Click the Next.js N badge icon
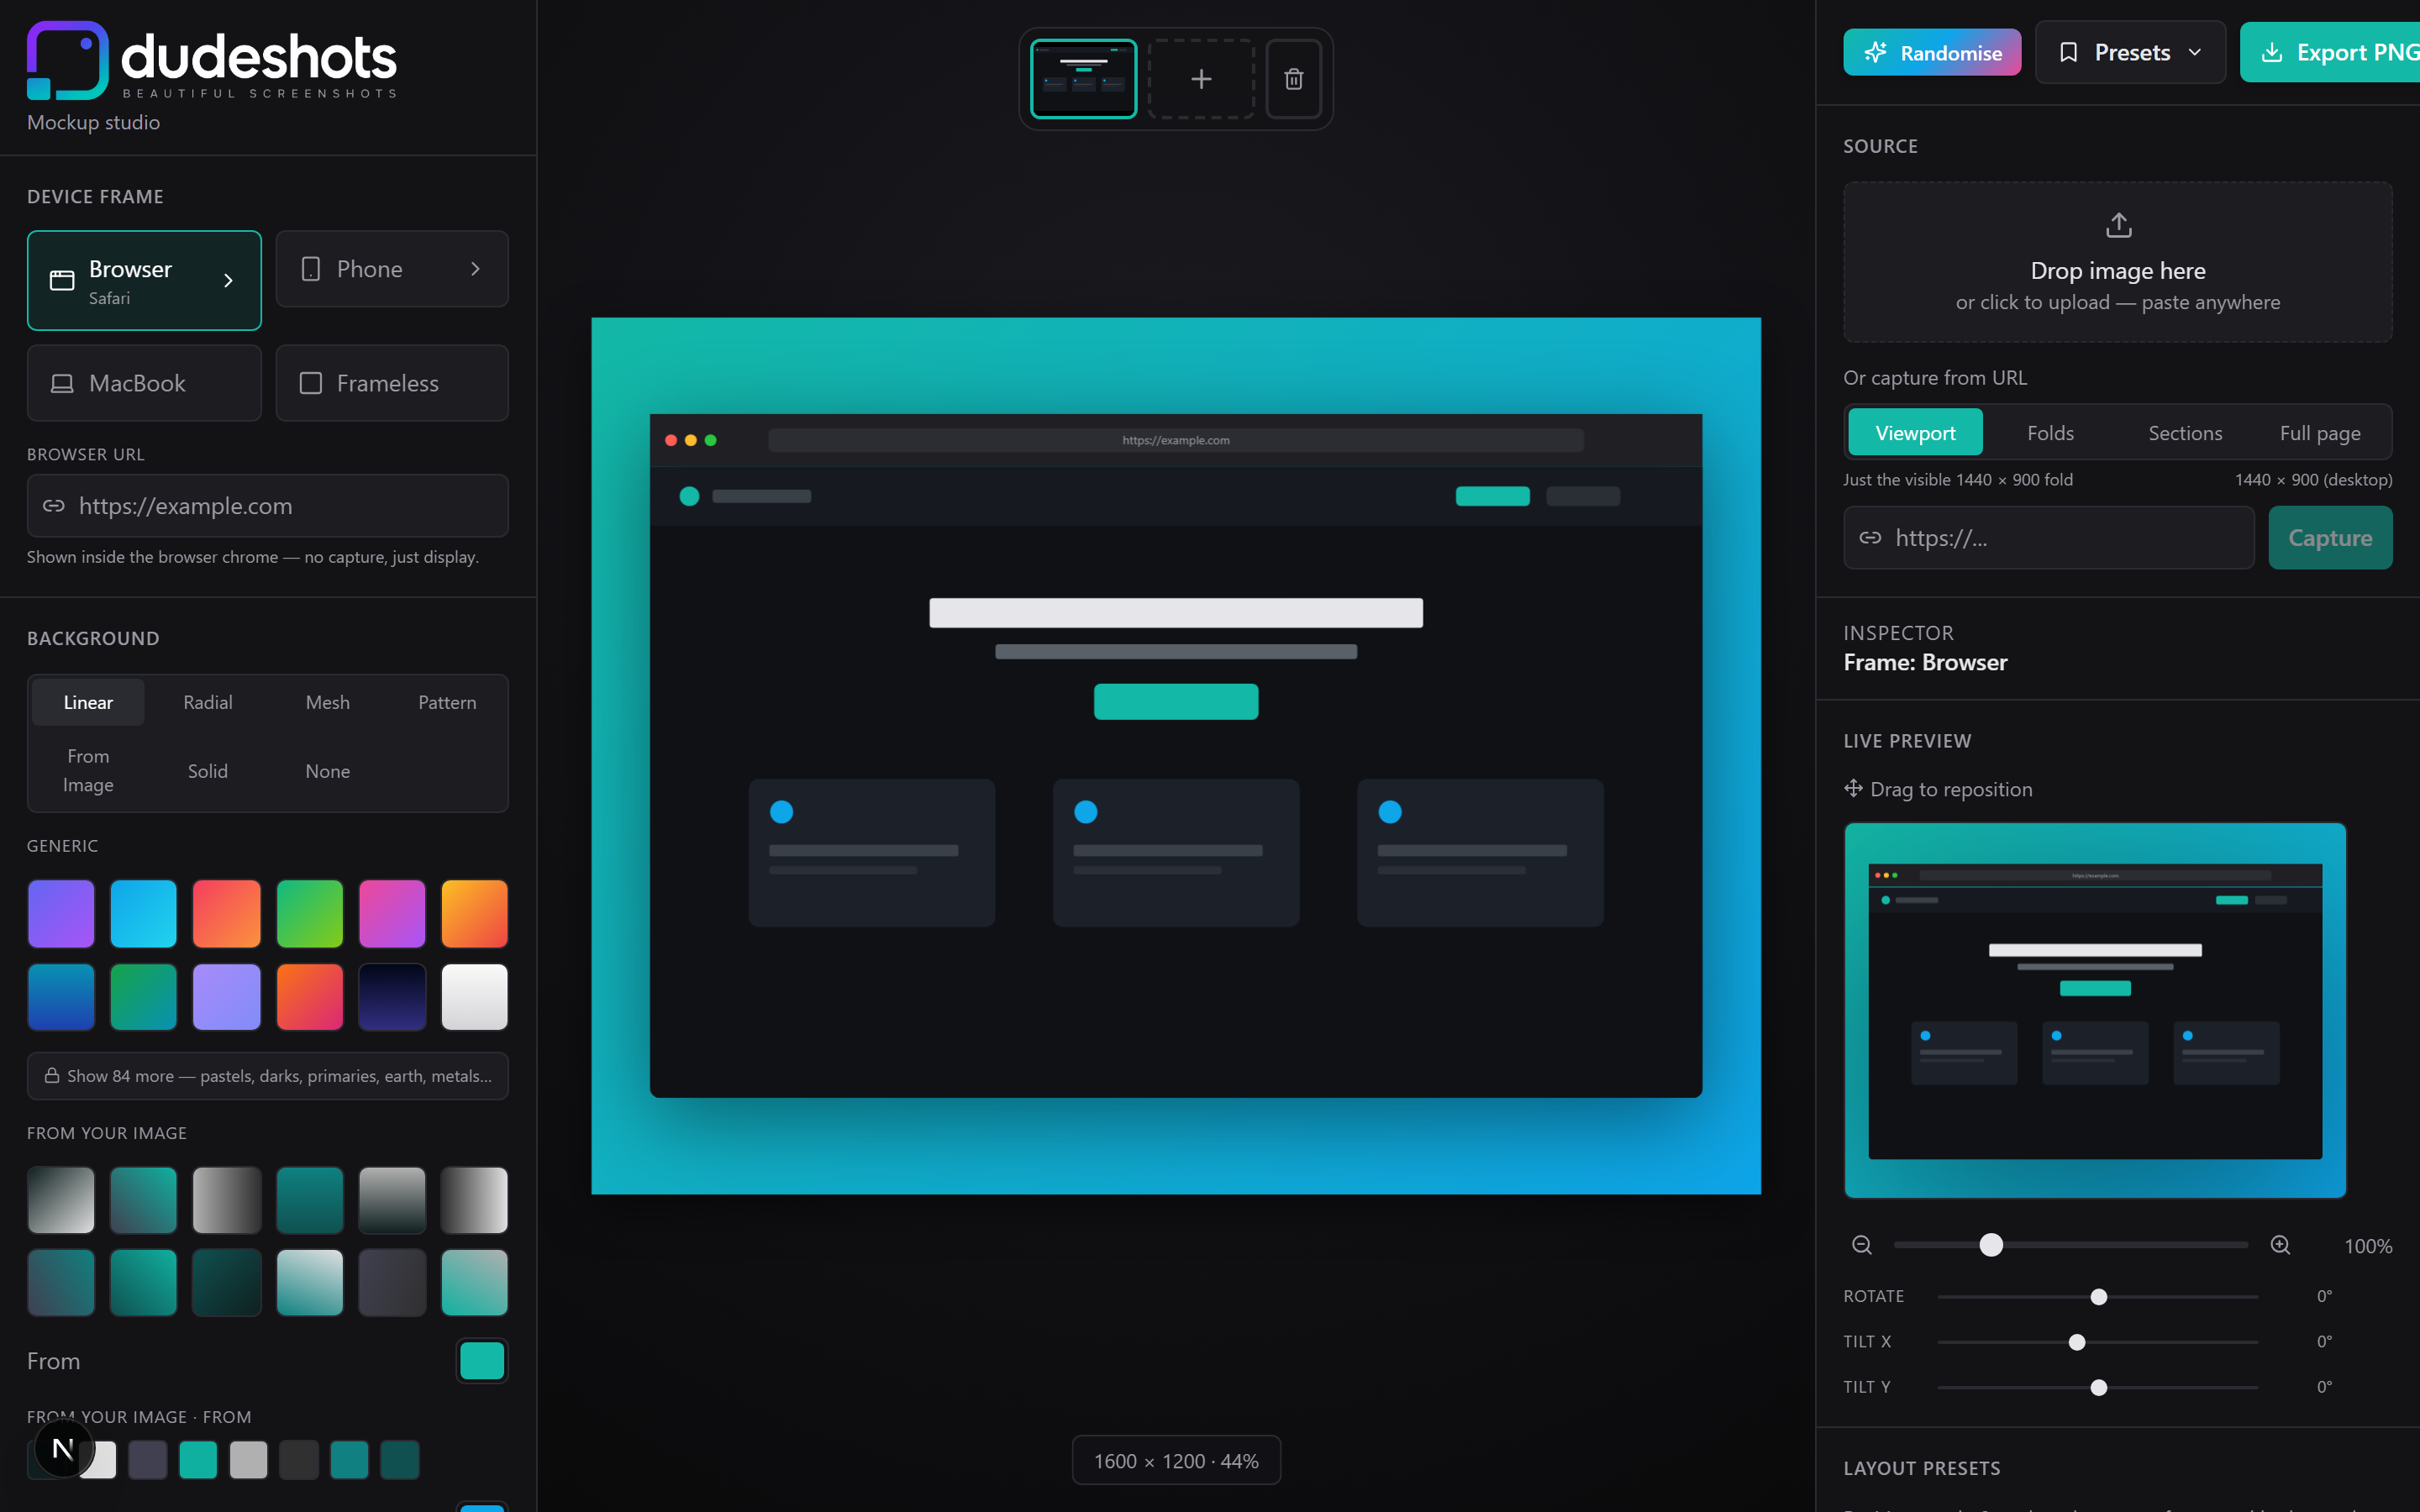 (x=63, y=1449)
